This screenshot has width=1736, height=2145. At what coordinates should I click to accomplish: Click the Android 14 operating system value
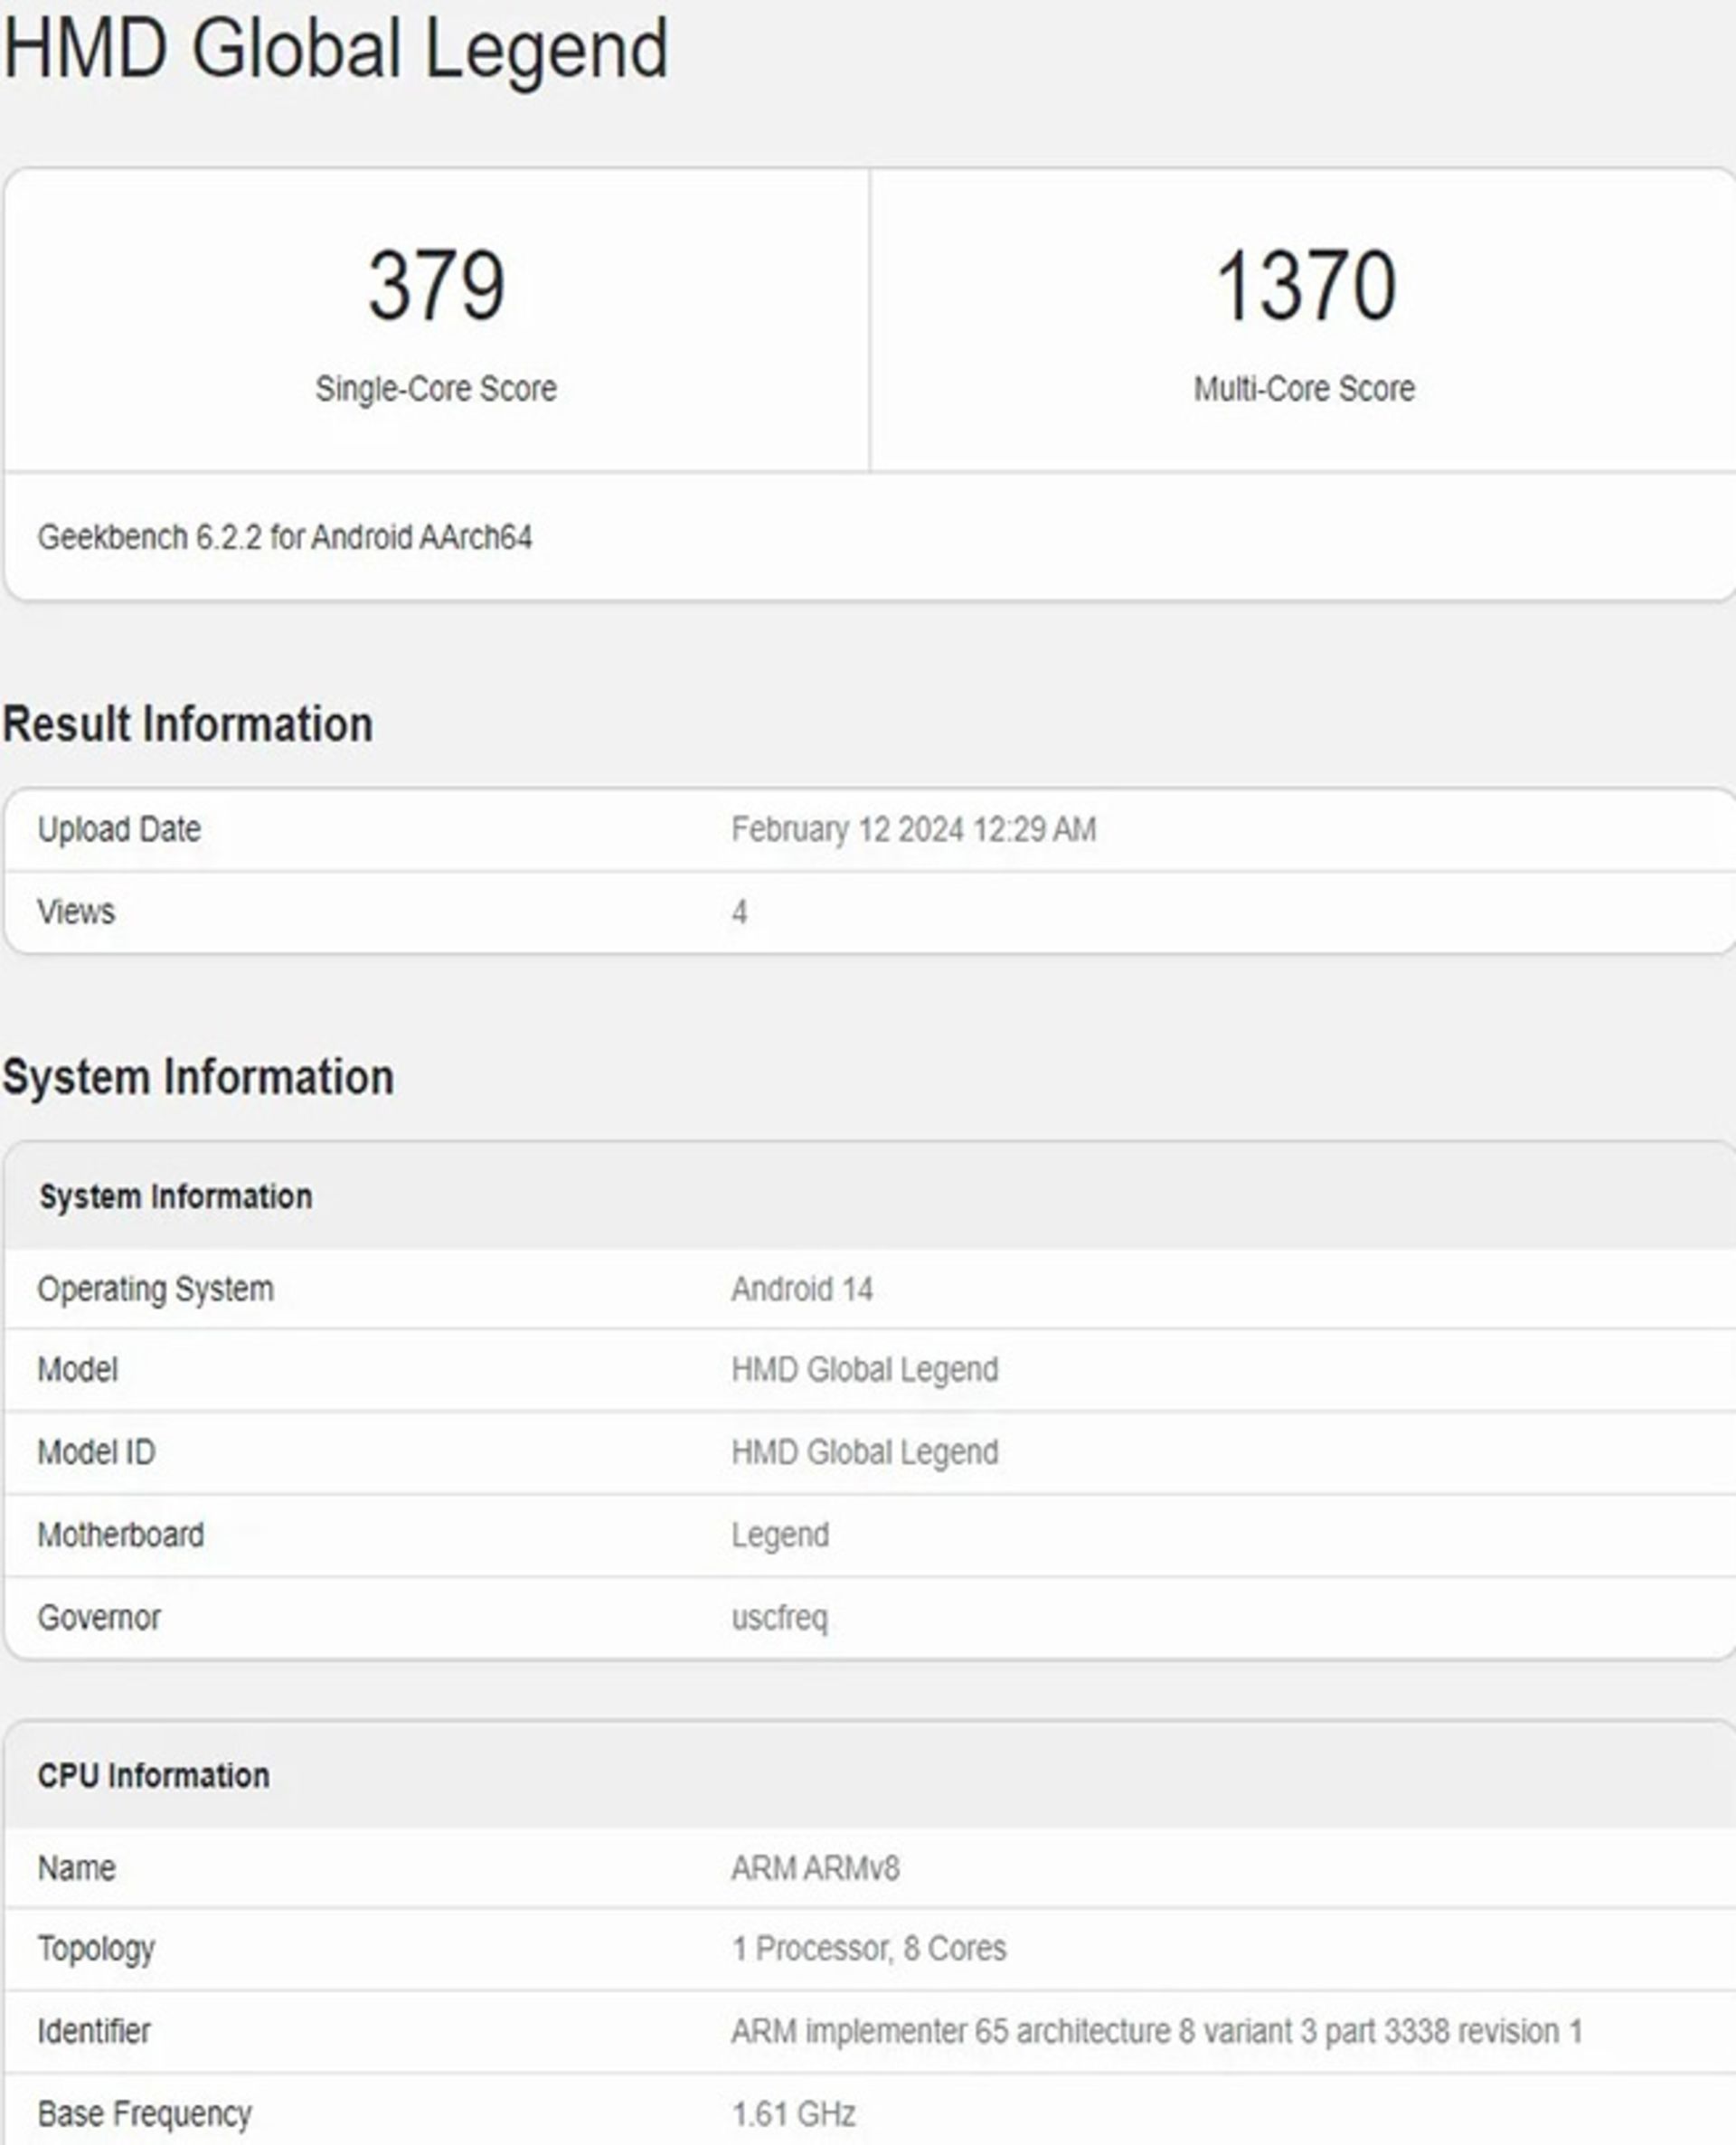802,1289
